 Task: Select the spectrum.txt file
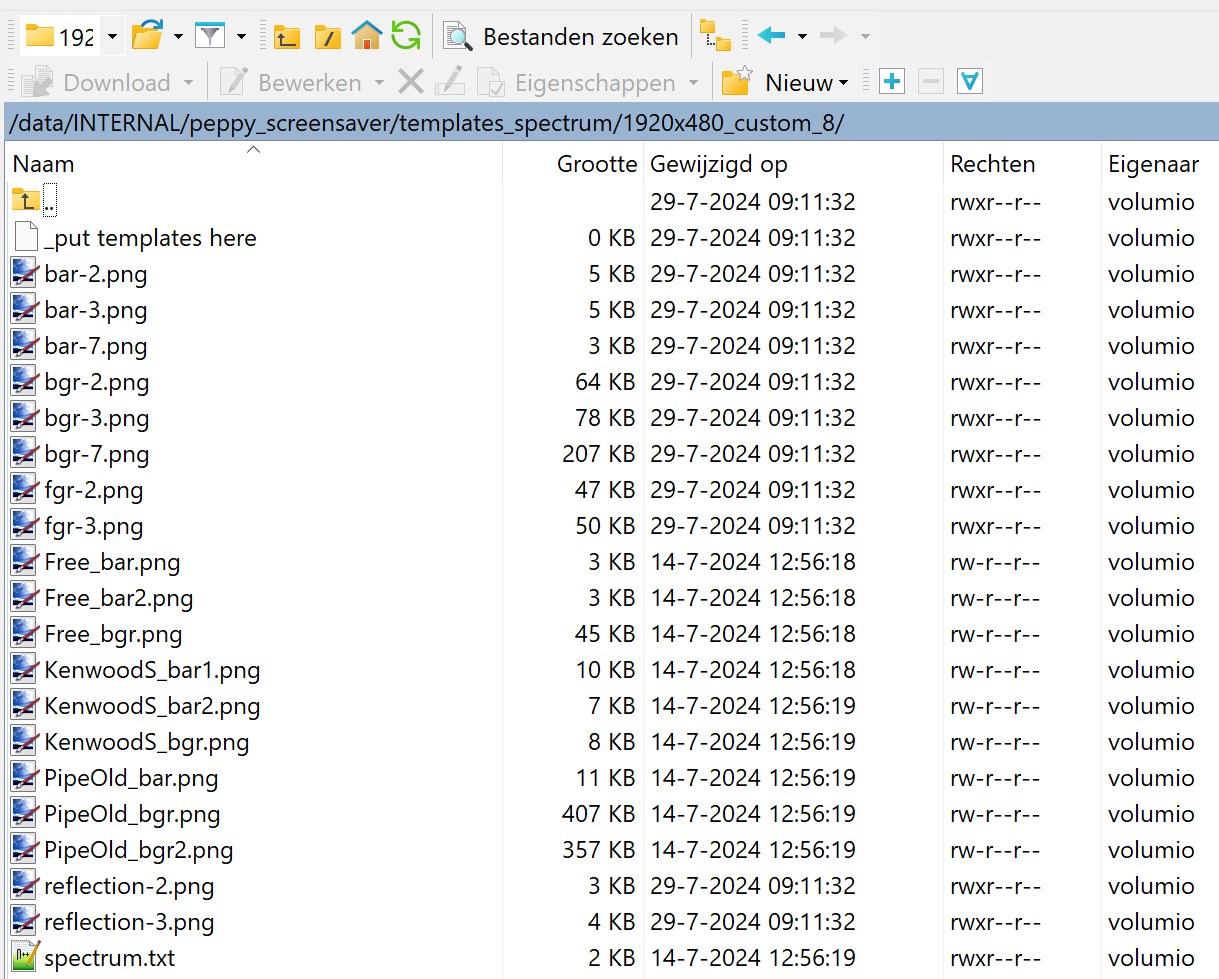click(110, 958)
